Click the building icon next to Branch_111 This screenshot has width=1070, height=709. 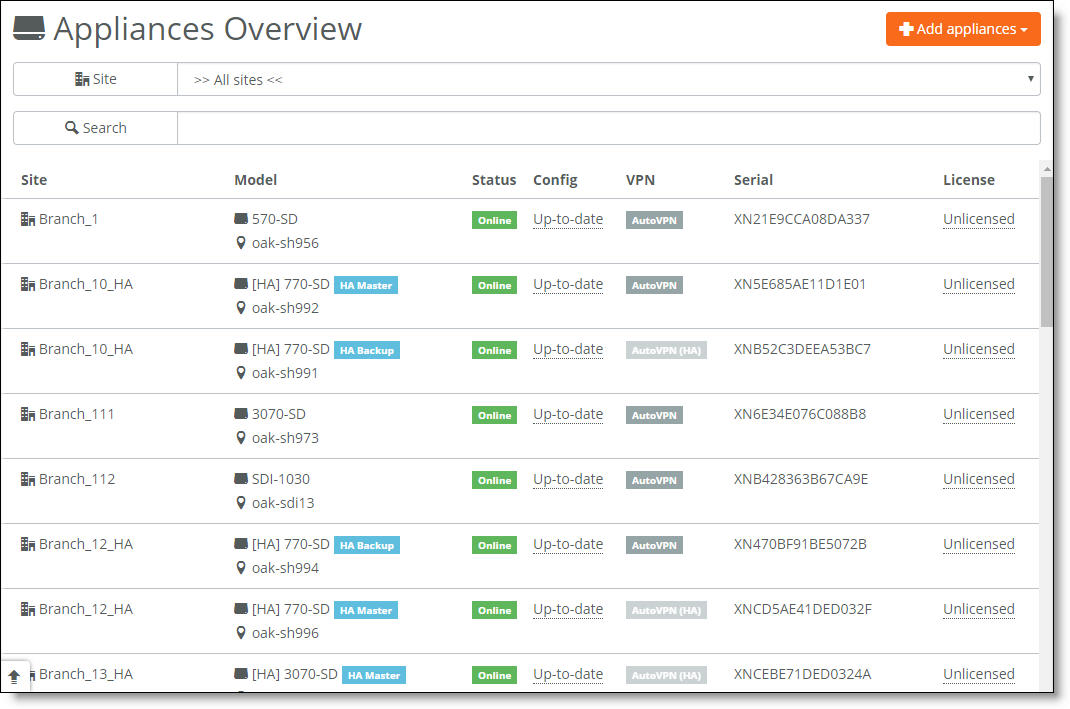pyautogui.click(x=28, y=414)
